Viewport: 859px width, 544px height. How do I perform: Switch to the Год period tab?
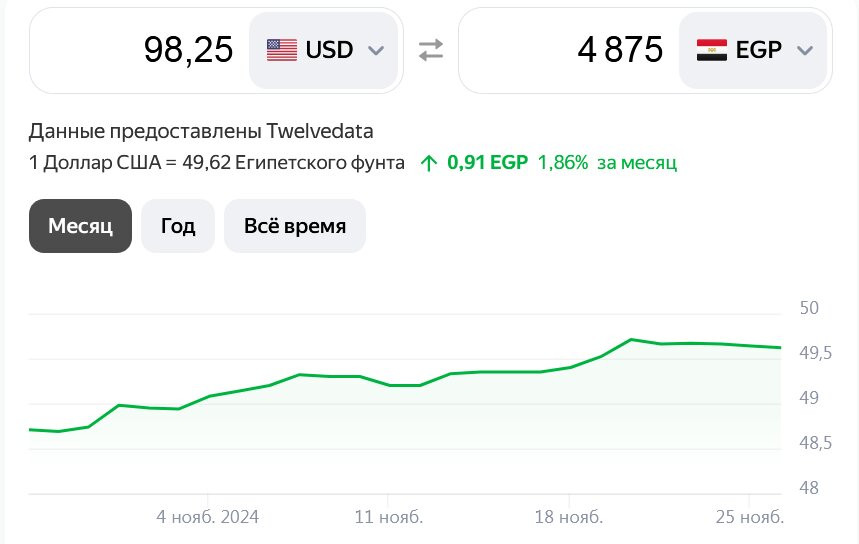[178, 225]
